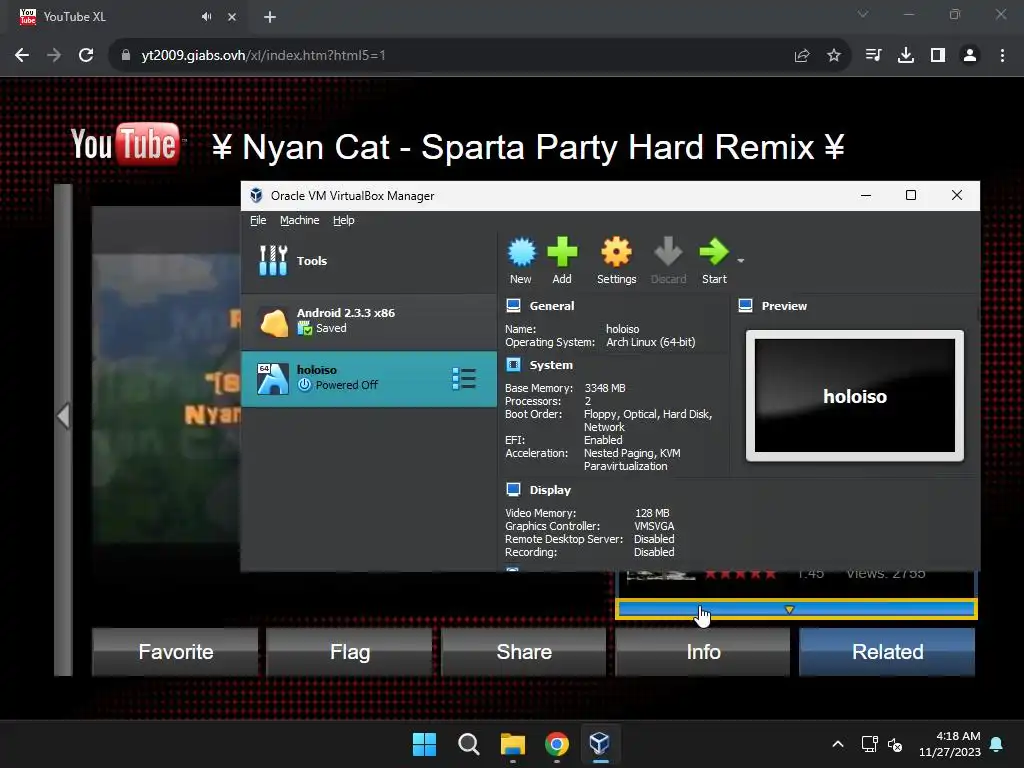Screen dimensions: 1024x768
Task: Open Chrome media control icon
Action: point(873,56)
